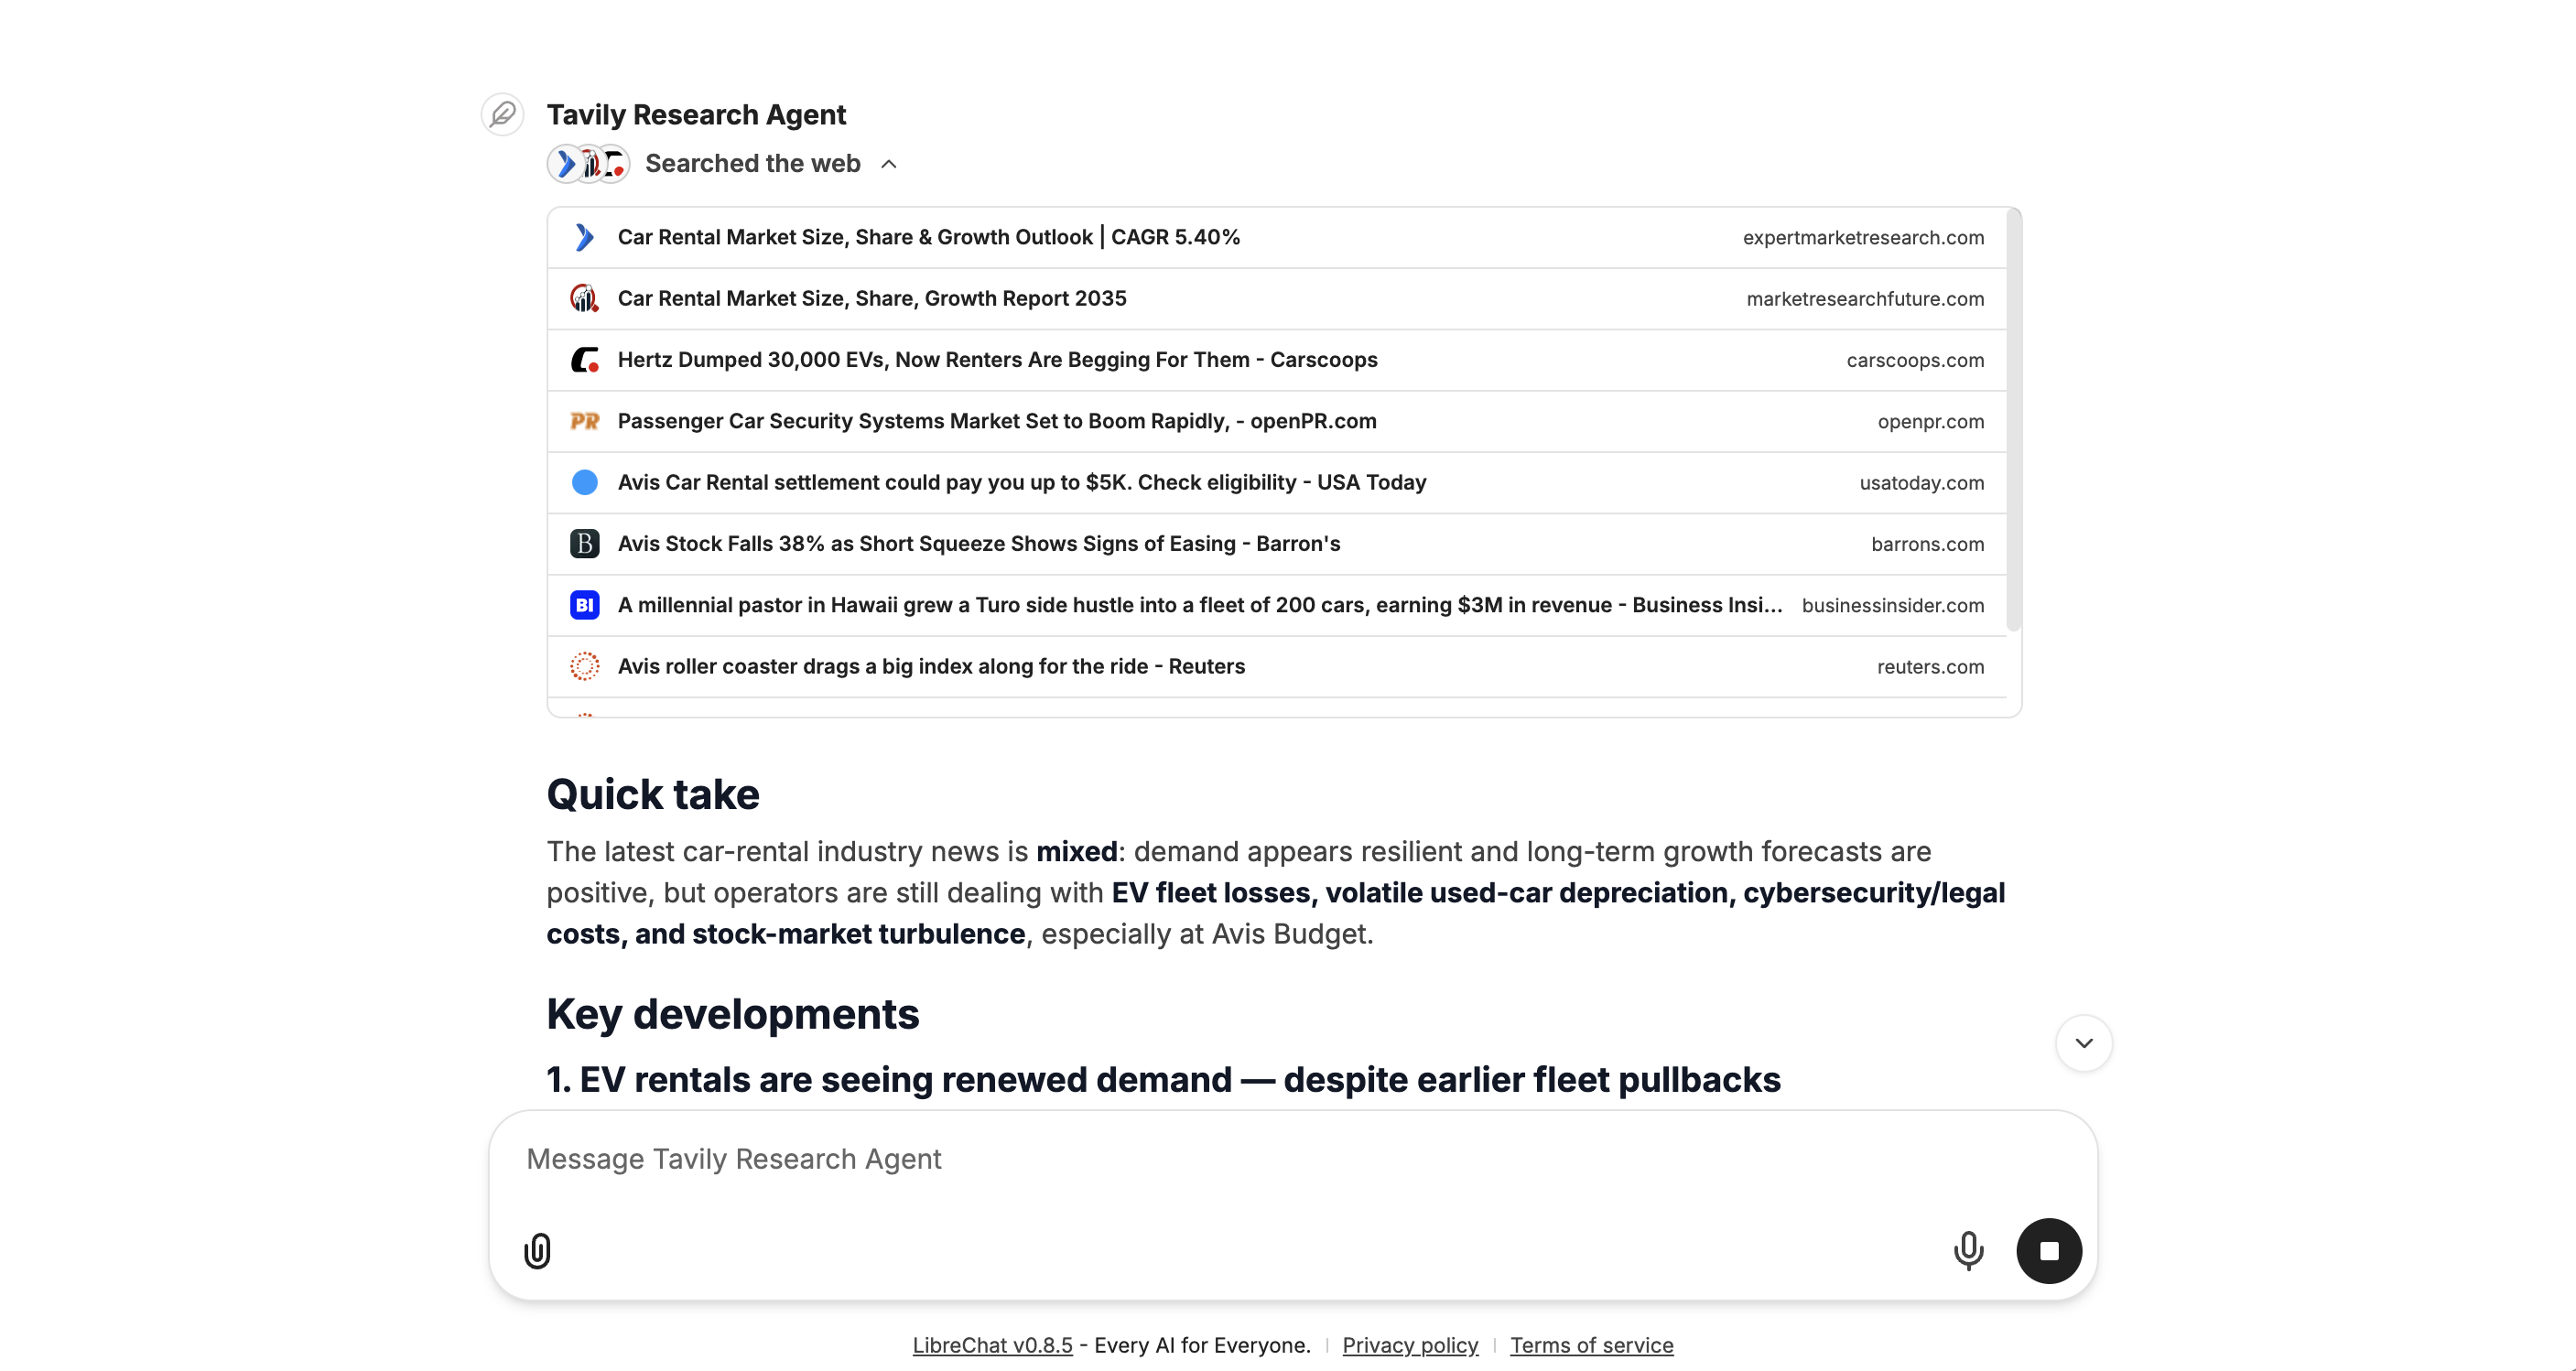Open the Terms of service link
Viewport: 2576px width, 1371px height.
point(1591,1346)
